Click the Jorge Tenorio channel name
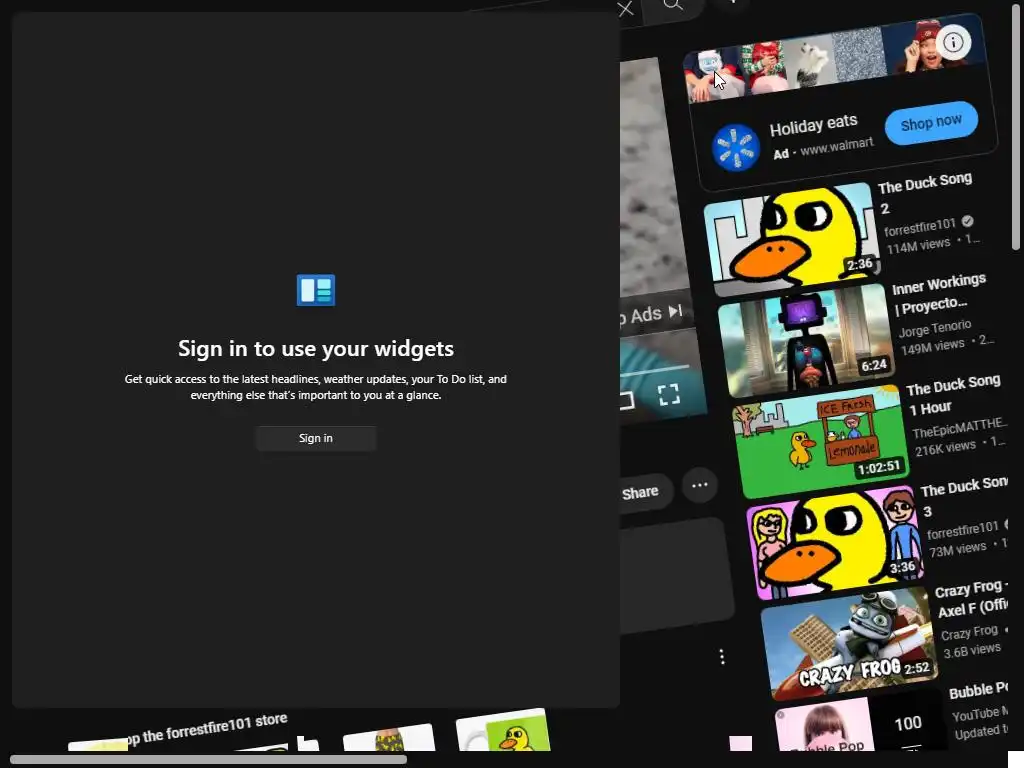Screen dimensions: 1024x768 pos(935,328)
